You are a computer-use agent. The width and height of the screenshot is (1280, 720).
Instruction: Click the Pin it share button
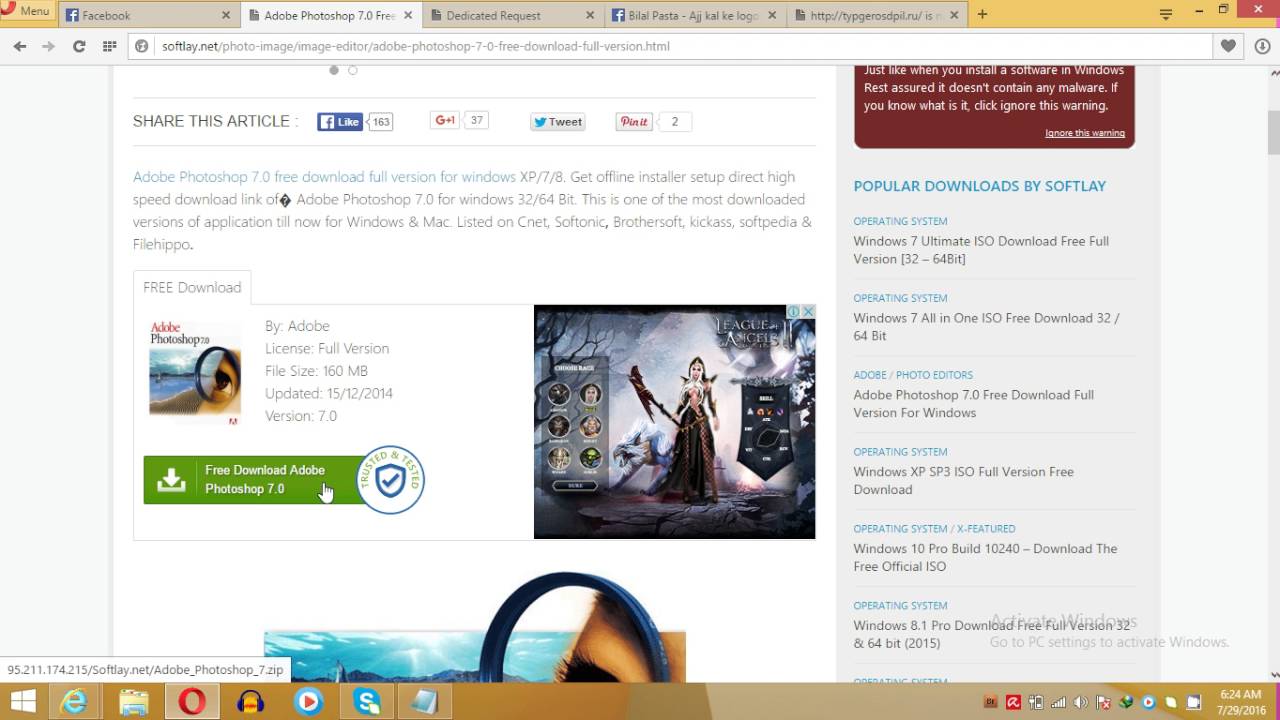(634, 122)
